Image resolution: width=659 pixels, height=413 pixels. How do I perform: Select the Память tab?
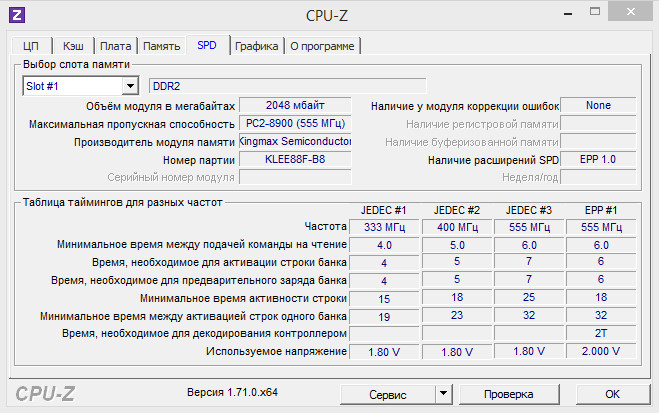(161, 46)
